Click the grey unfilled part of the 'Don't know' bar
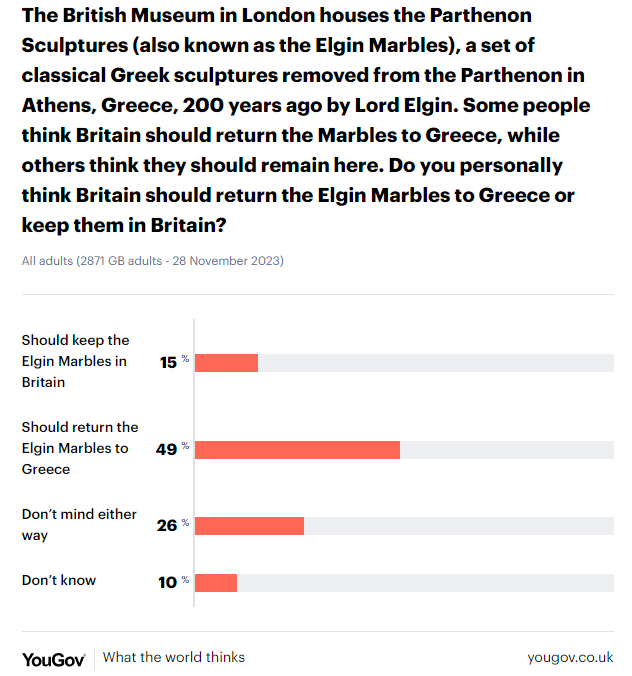Screen dimensions: 632x676 (425, 582)
